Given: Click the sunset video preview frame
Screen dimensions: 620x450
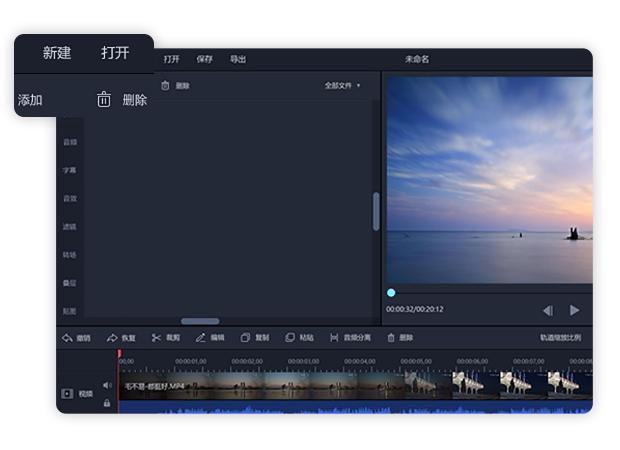Looking at the screenshot, I should pos(490,180).
